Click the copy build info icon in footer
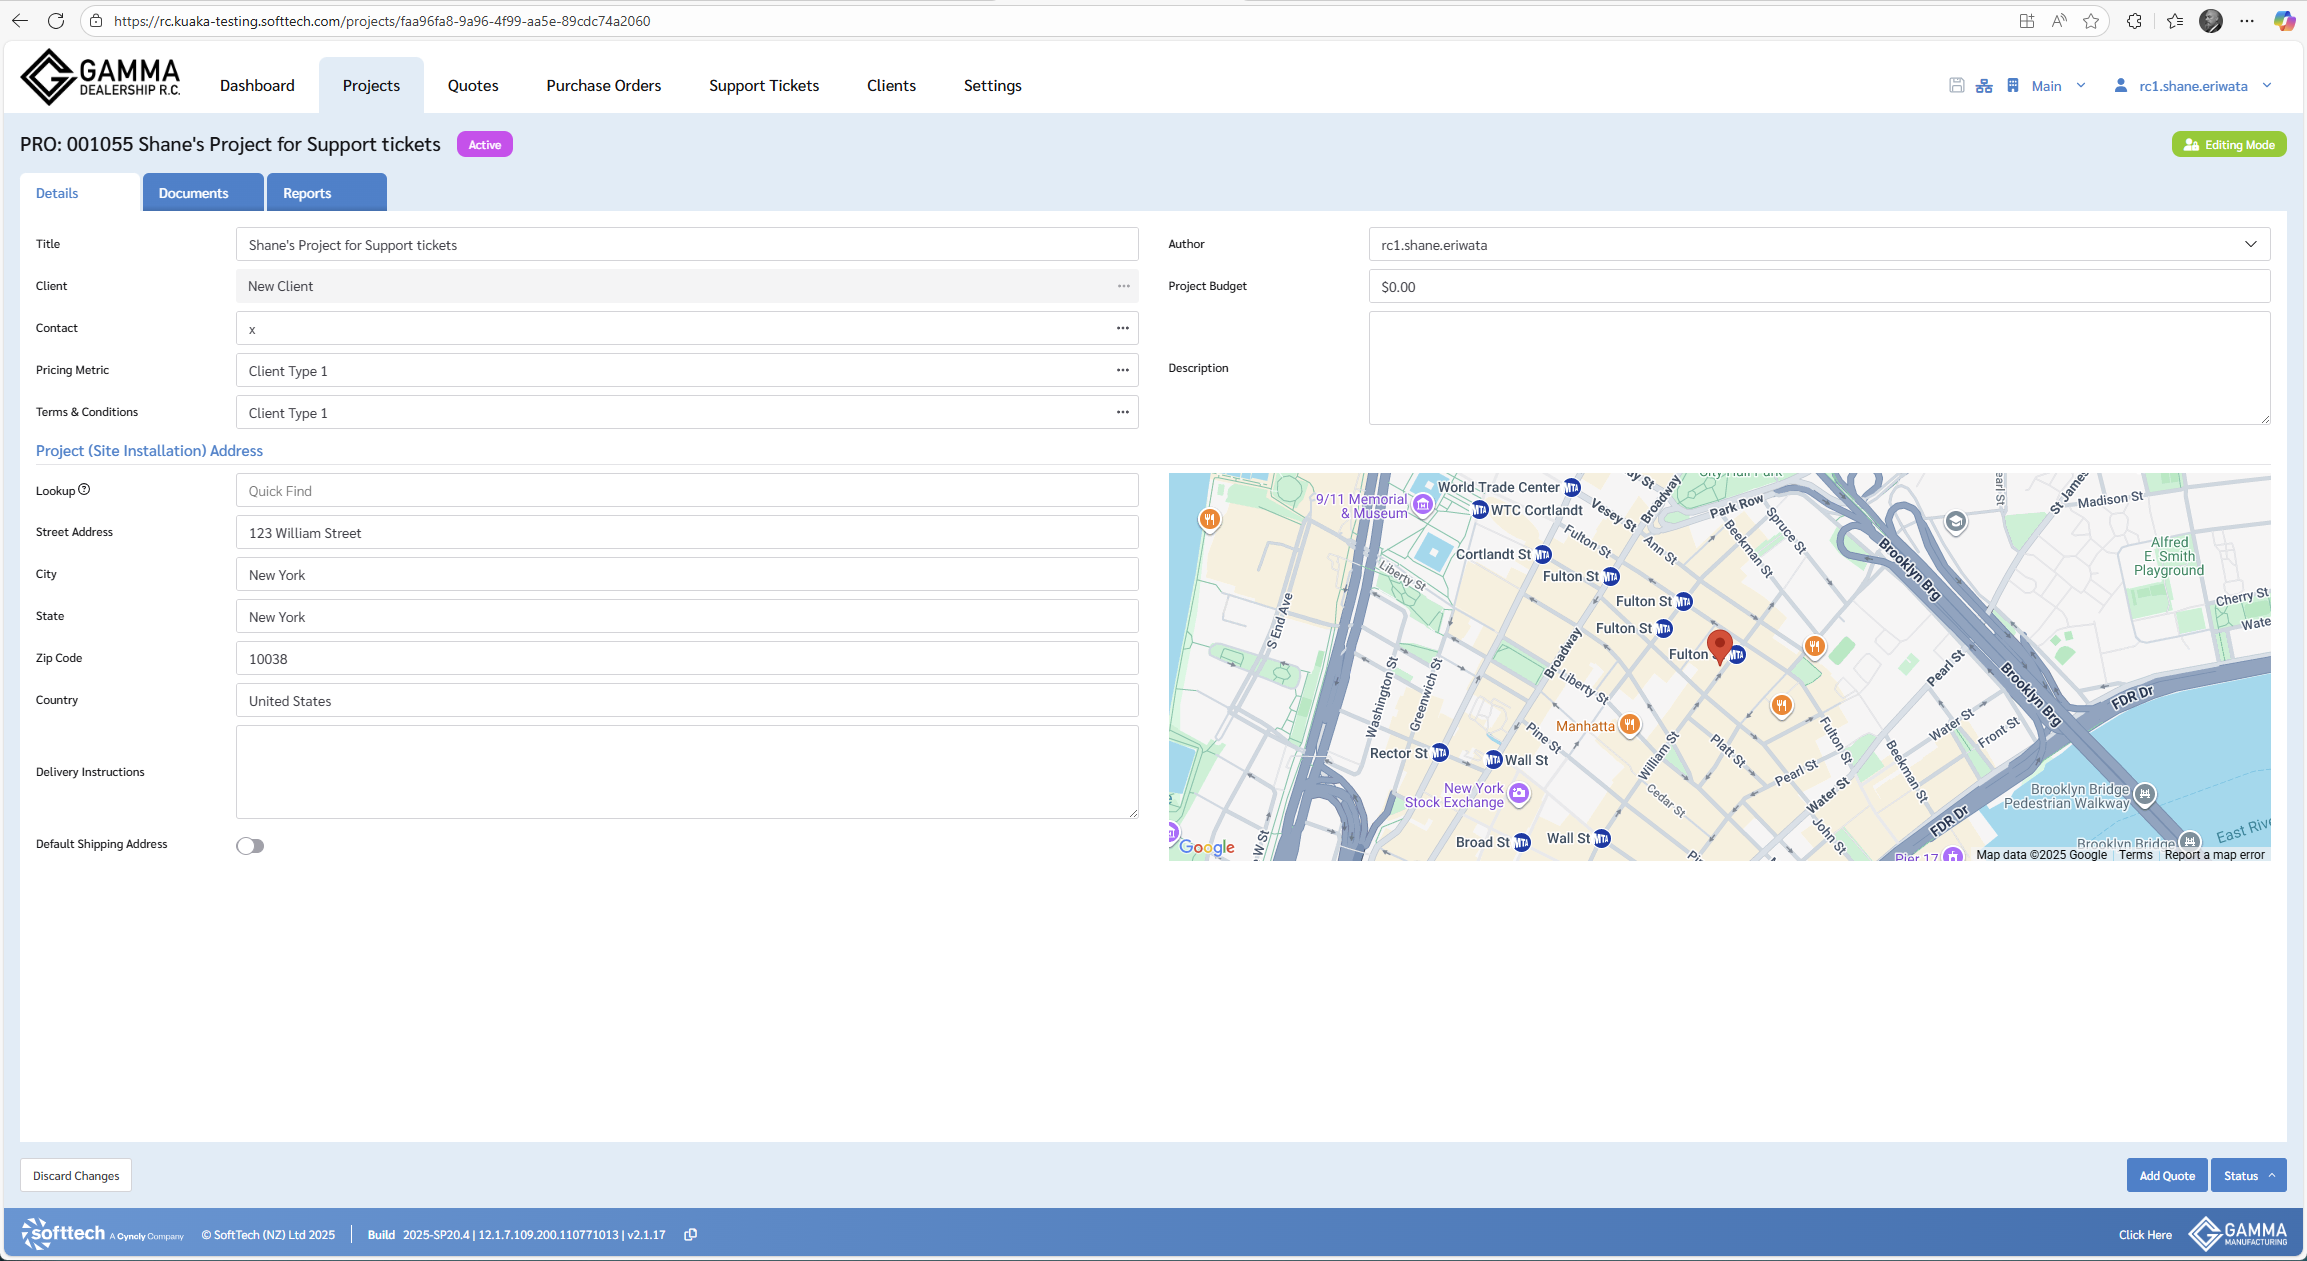Viewport: 2307px width, 1261px height. click(690, 1235)
